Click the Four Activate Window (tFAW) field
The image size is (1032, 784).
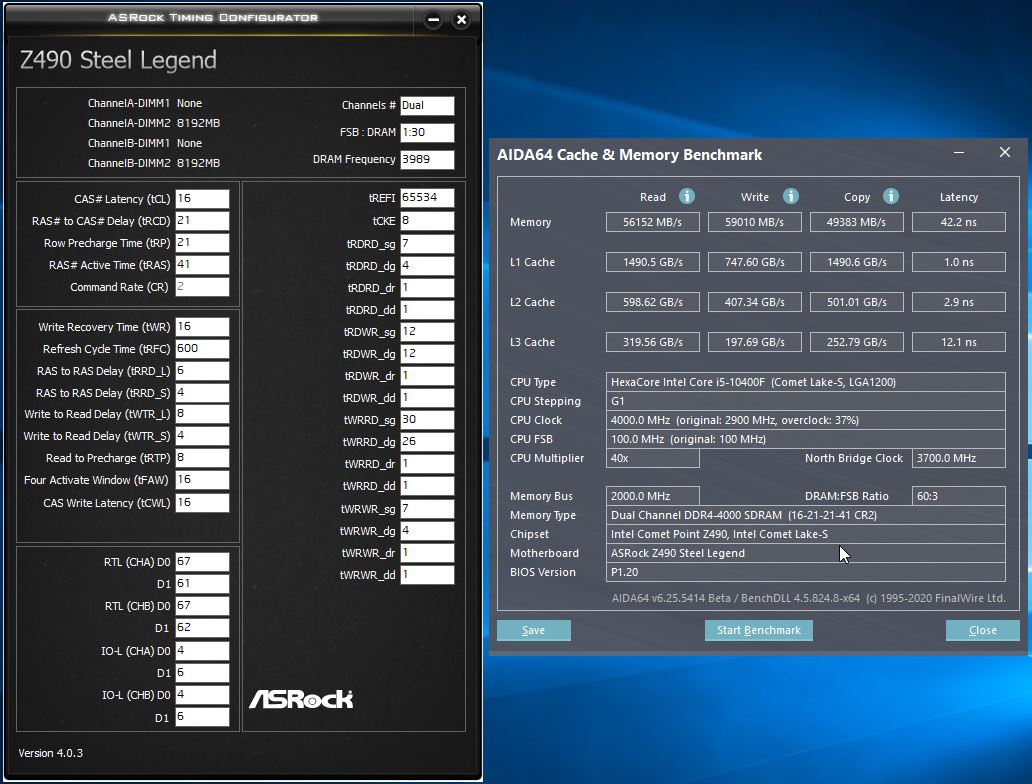click(x=202, y=480)
